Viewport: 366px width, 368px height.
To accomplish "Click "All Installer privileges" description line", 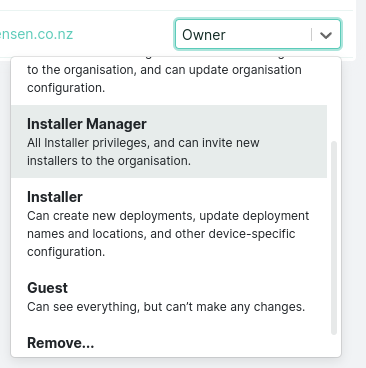I will click(143, 143).
